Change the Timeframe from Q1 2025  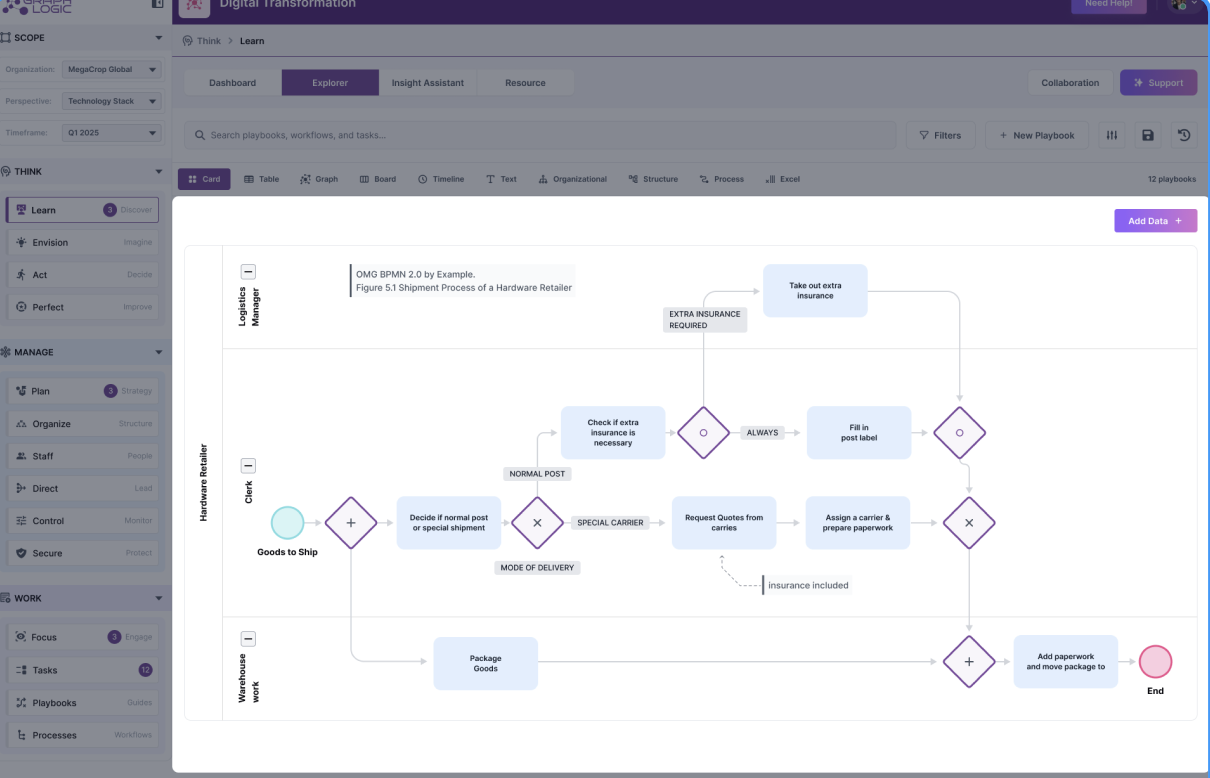(x=111, y=133)
